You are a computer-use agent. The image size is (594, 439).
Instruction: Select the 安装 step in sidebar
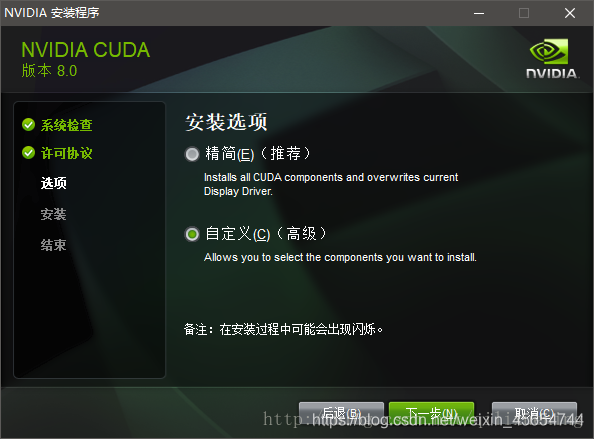click(x=54, y=214)
